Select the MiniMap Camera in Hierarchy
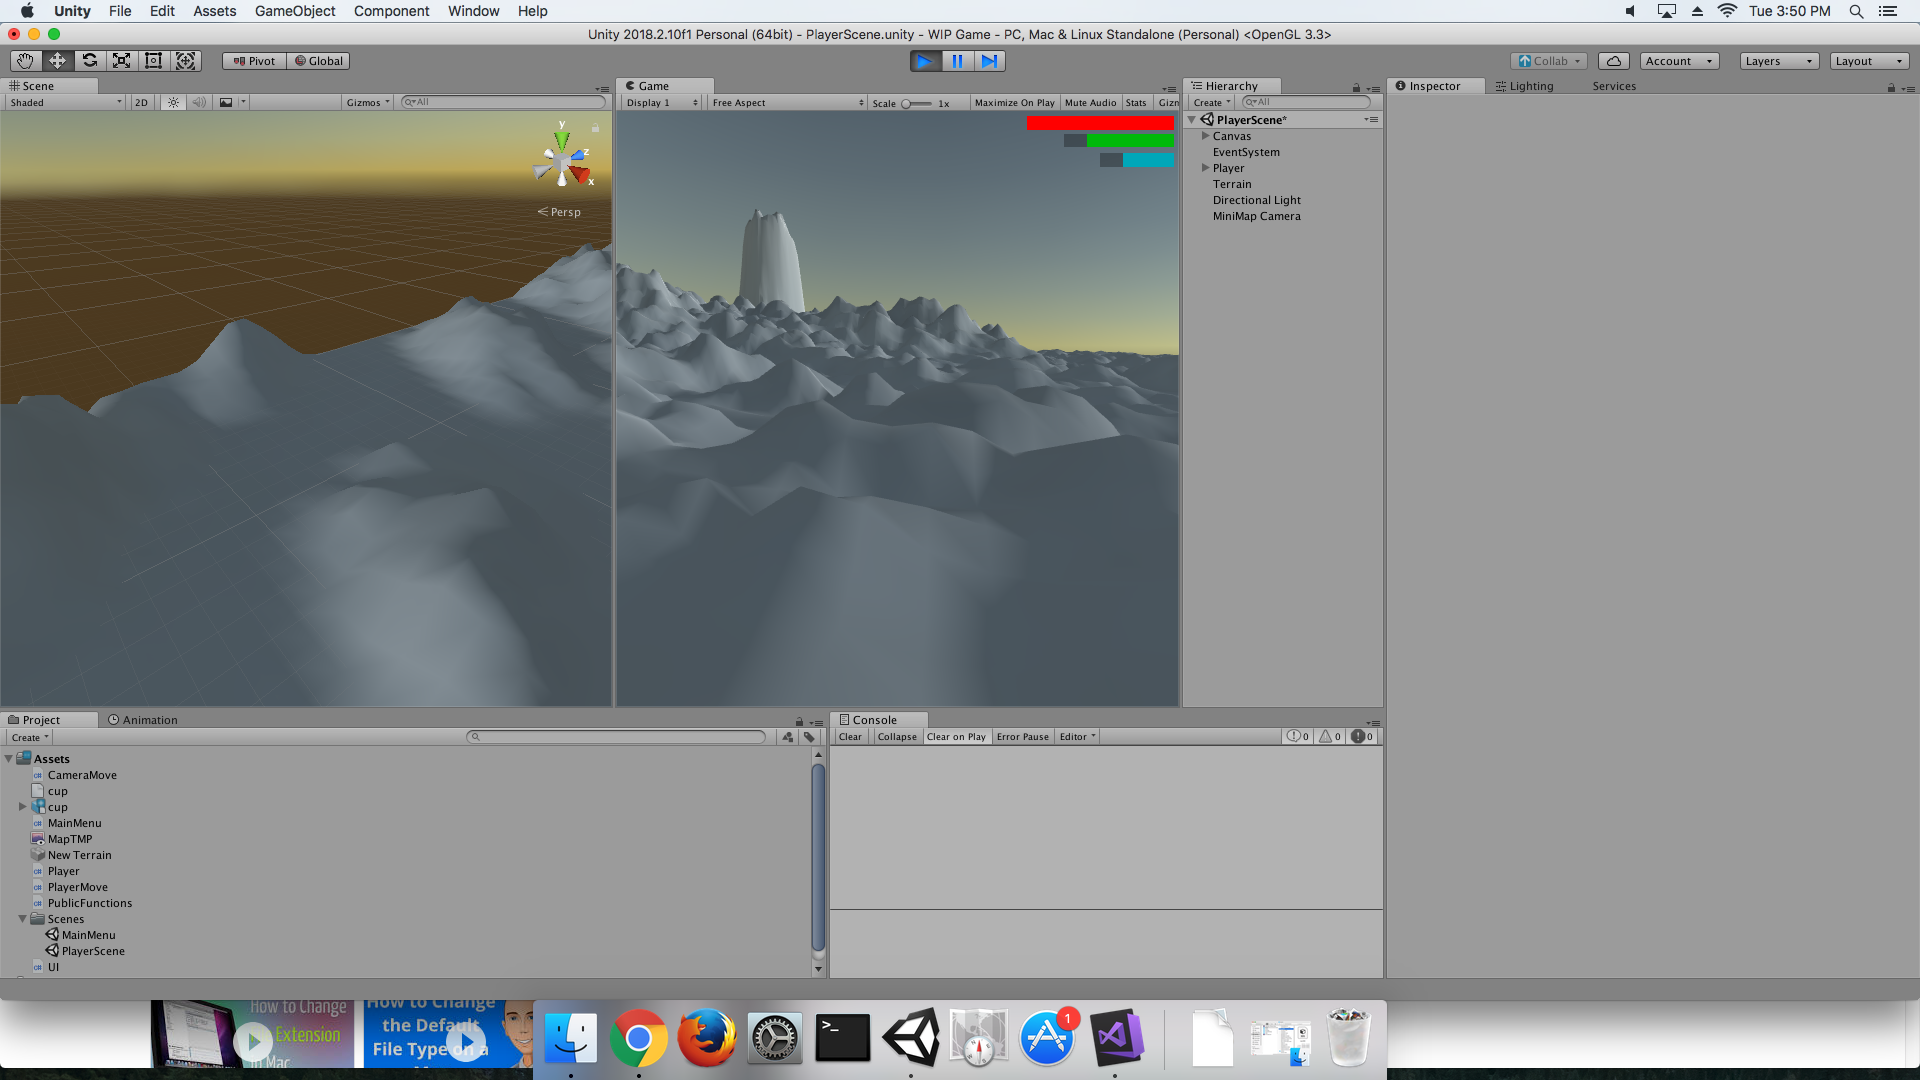The width and height of the screenshot is (1920, 1080). pos(1256,216)
